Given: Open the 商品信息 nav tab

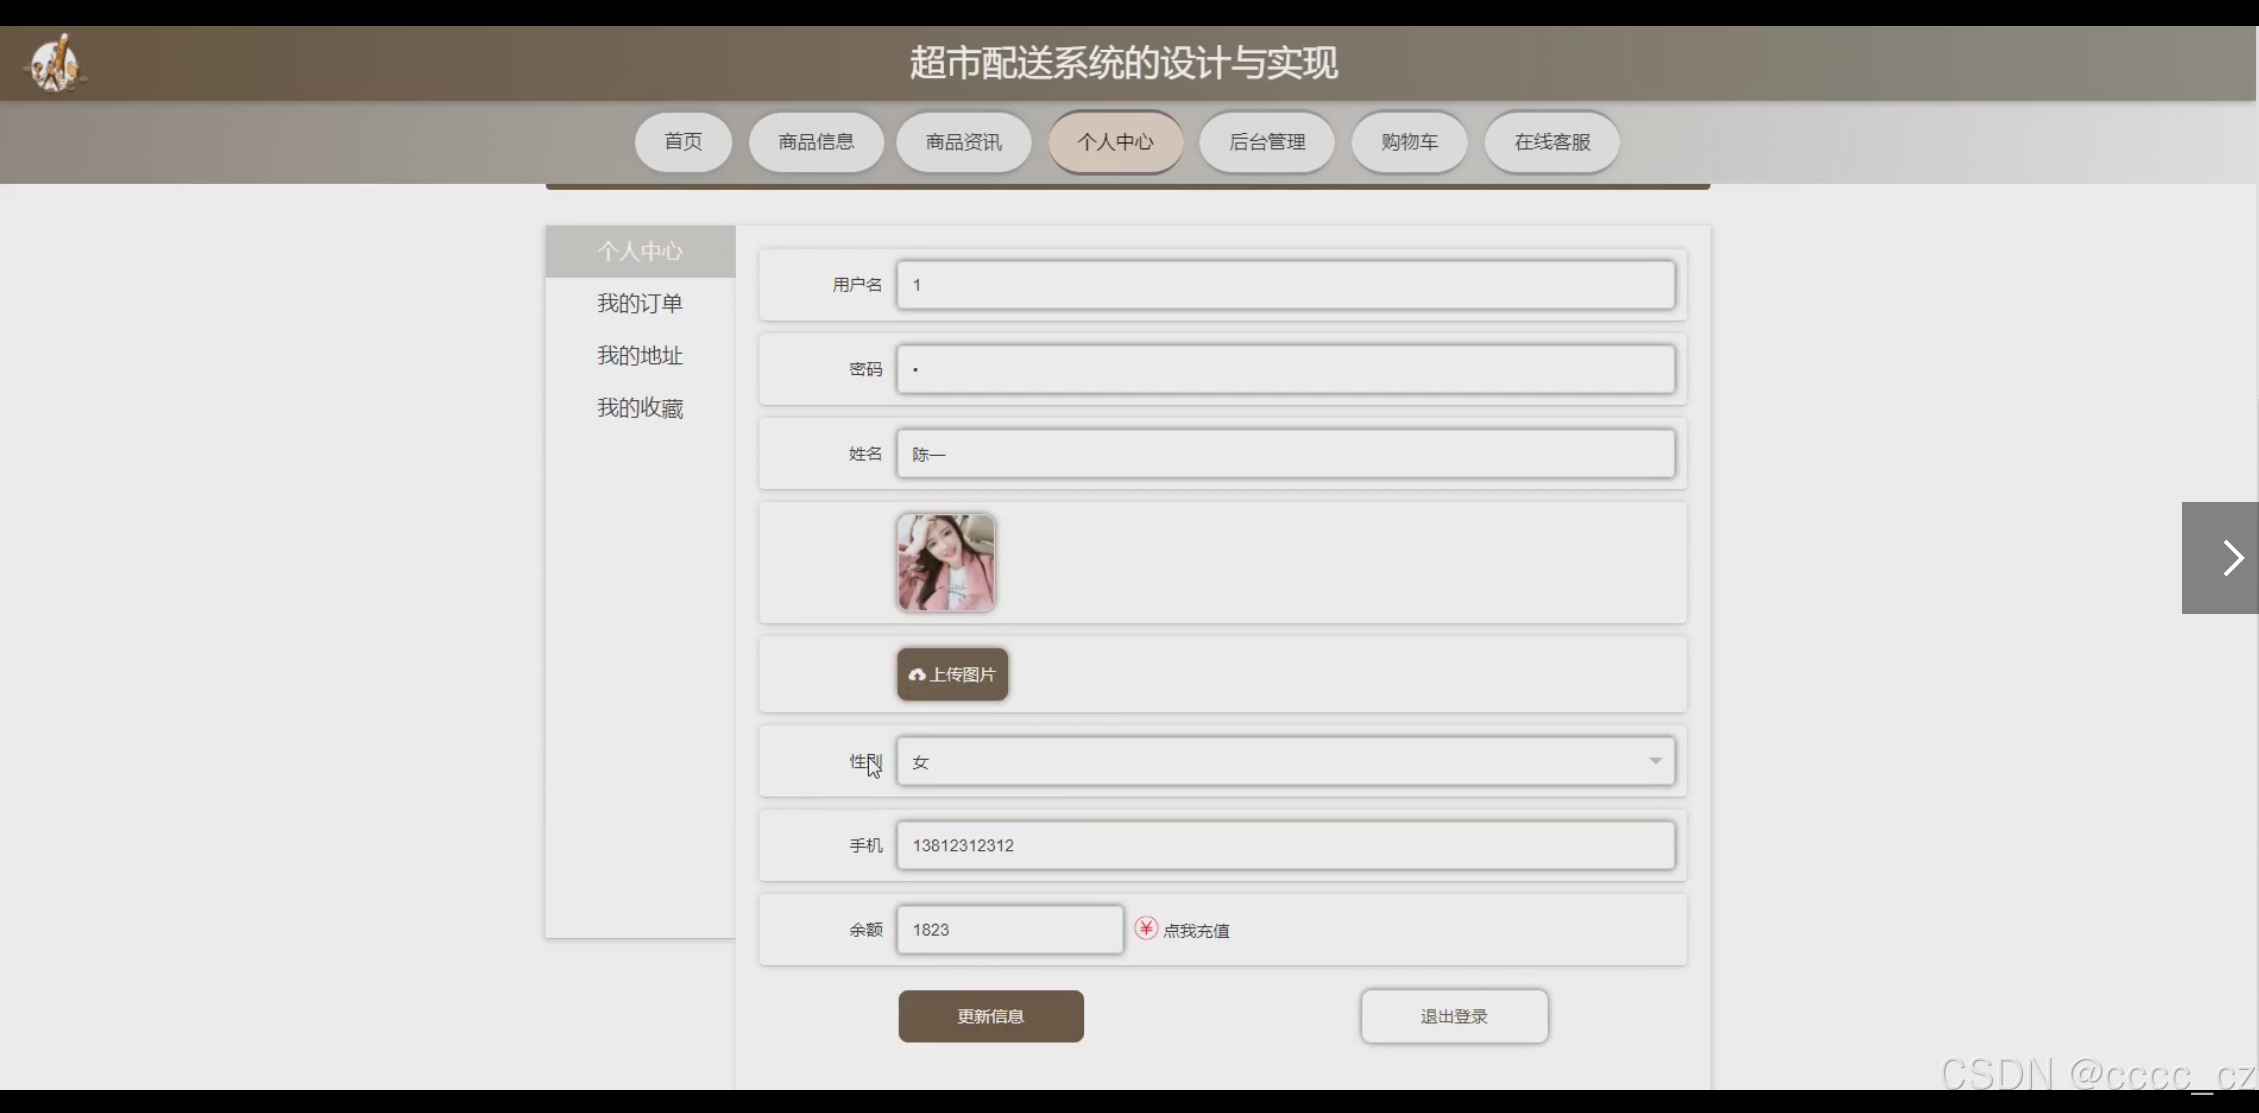Looking at the screenshot, I should (816, 142).
